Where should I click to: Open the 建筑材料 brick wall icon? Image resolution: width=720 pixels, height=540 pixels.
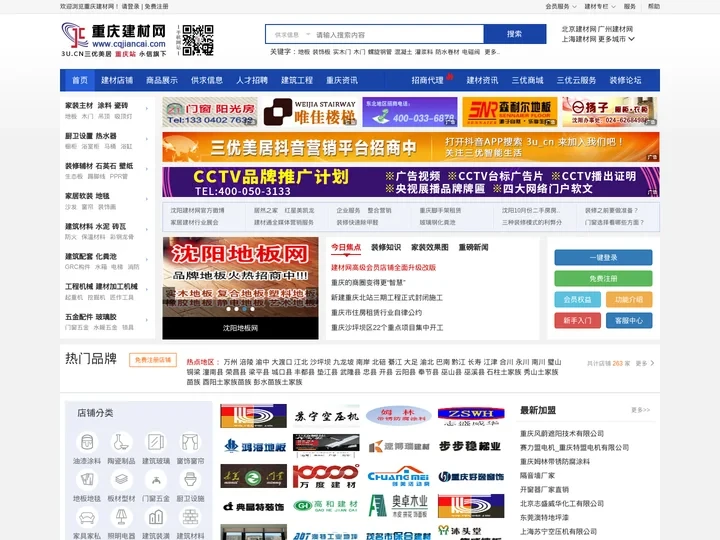point(190,518)
